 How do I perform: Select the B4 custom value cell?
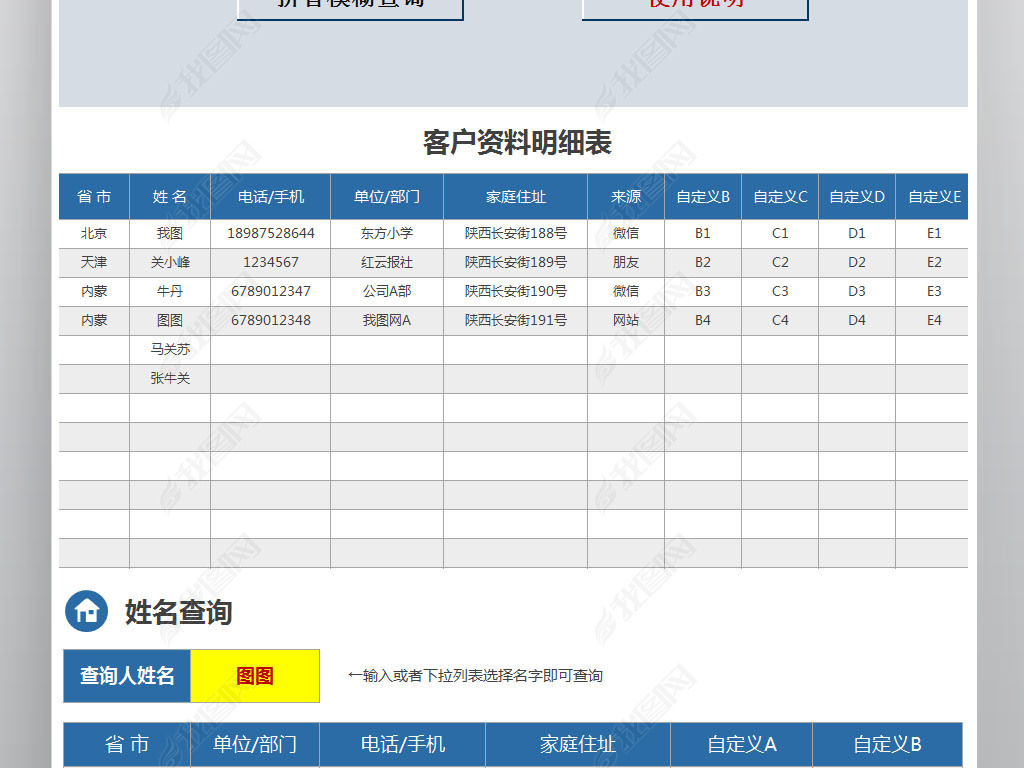pos(703,320)
